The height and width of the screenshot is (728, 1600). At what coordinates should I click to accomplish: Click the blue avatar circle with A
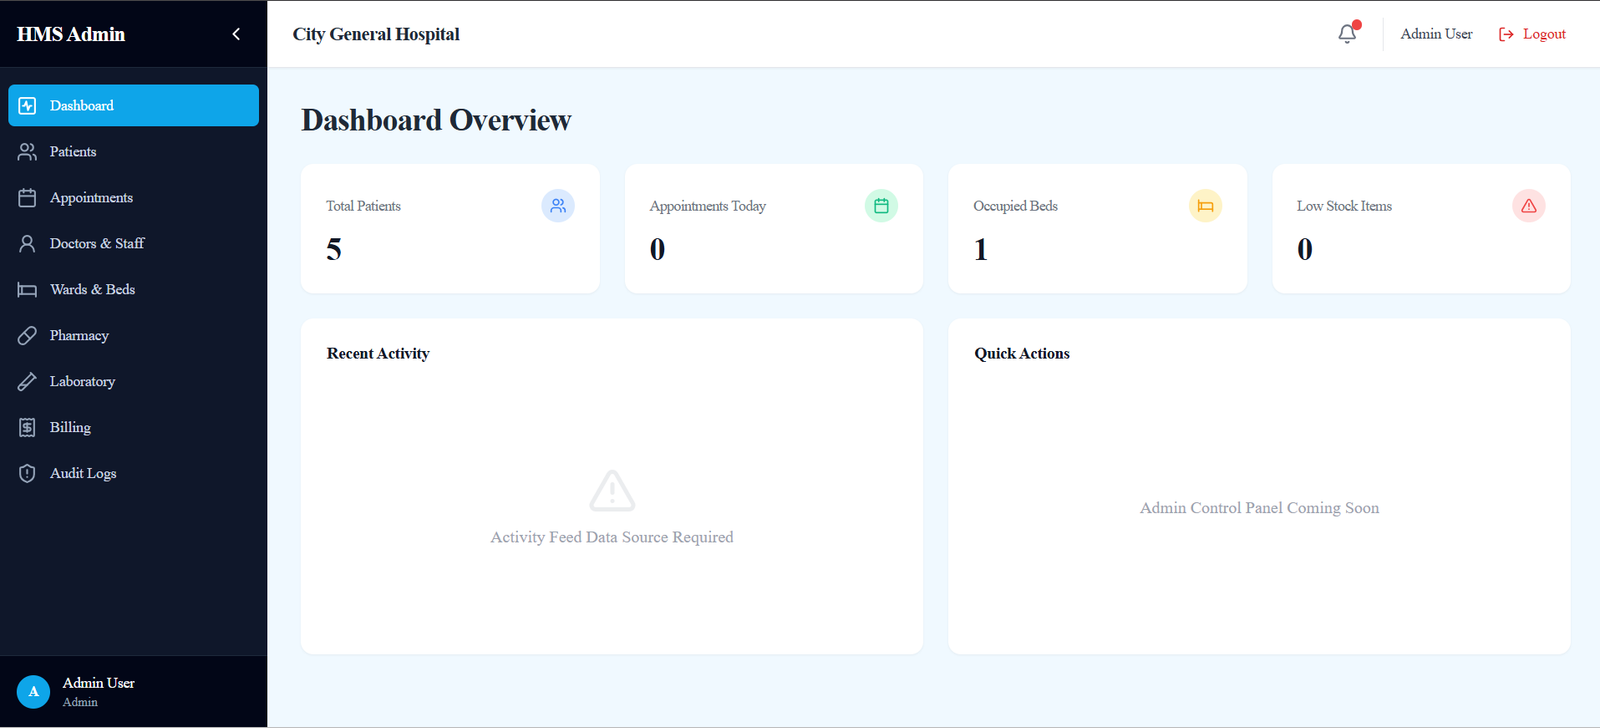(x=33, y=691)
